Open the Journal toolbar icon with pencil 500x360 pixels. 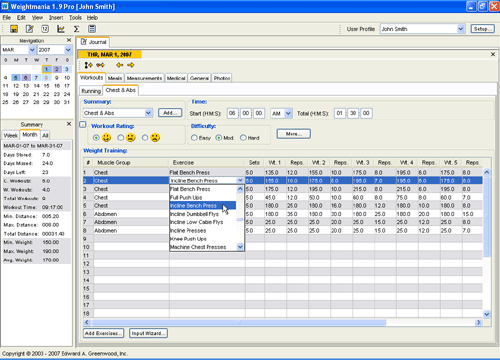(30, 29)
